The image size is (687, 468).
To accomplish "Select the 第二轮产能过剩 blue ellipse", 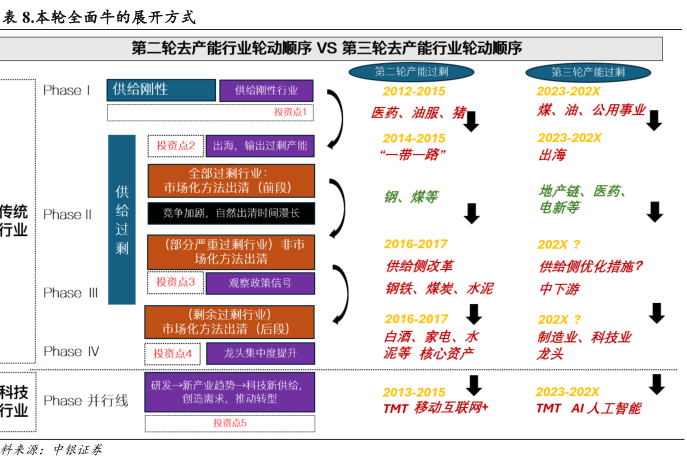I will coord(411,73).
